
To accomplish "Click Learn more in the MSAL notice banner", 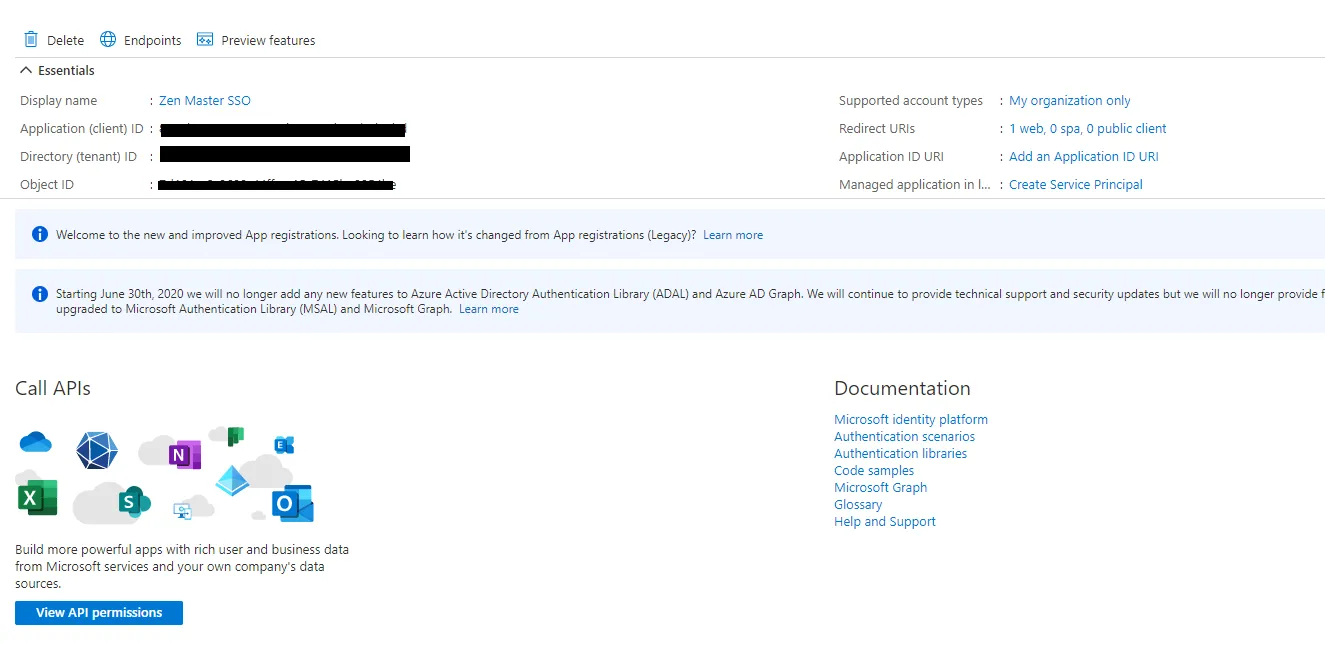I will tap(489, 310).
